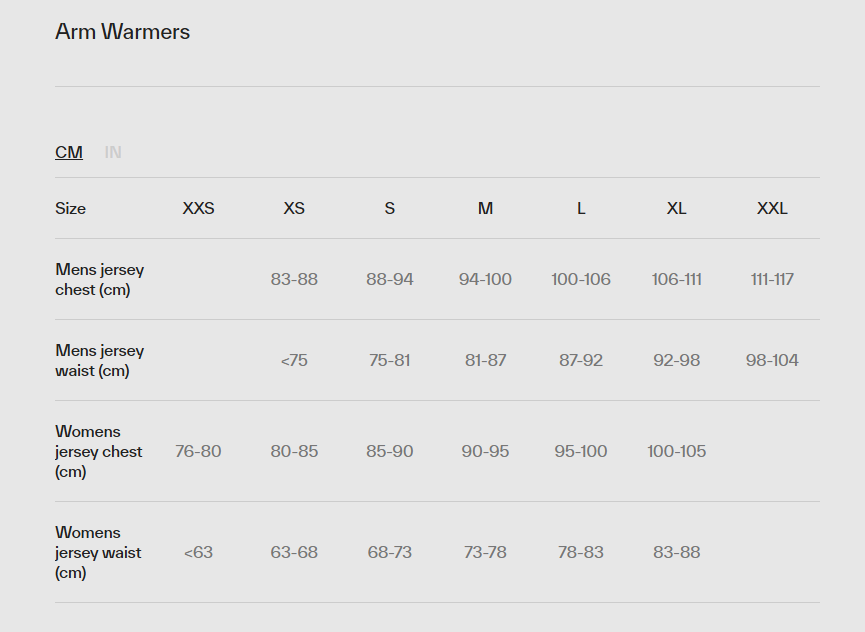
Task: Switch size units to IN
Action: (113, 152)
